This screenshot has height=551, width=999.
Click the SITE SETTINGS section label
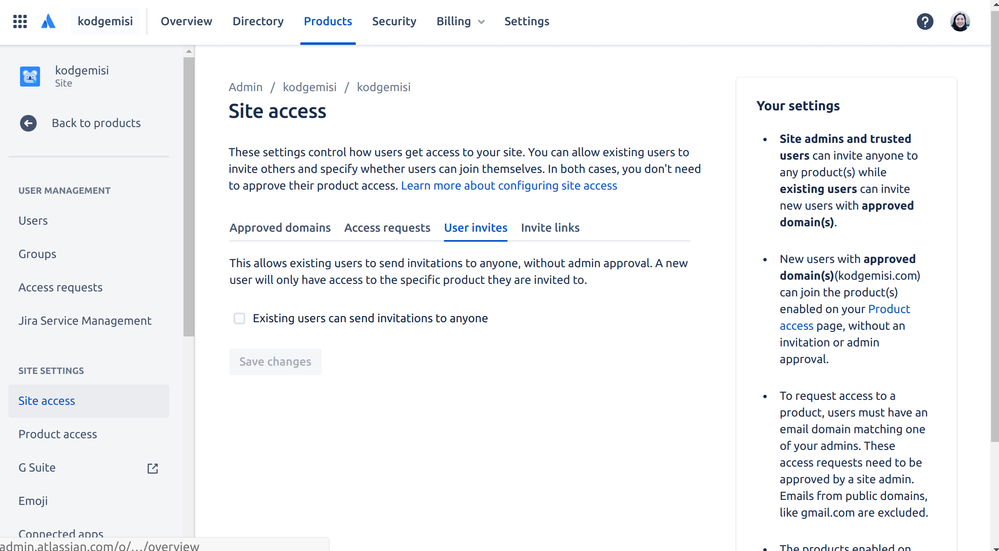click(51, 371)
